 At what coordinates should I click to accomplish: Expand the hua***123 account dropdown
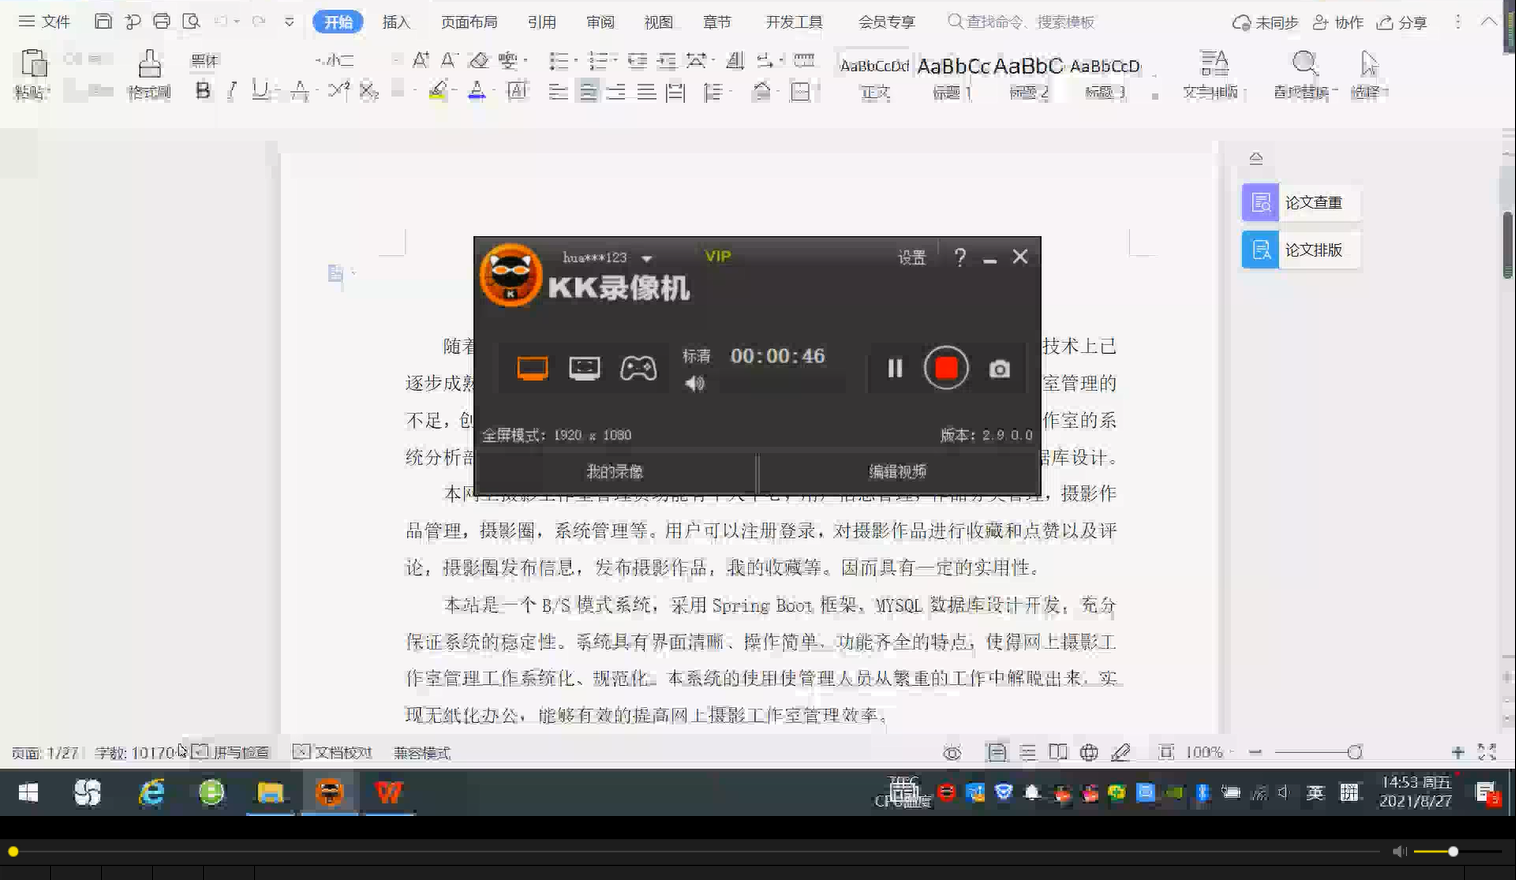coord(646,257)
